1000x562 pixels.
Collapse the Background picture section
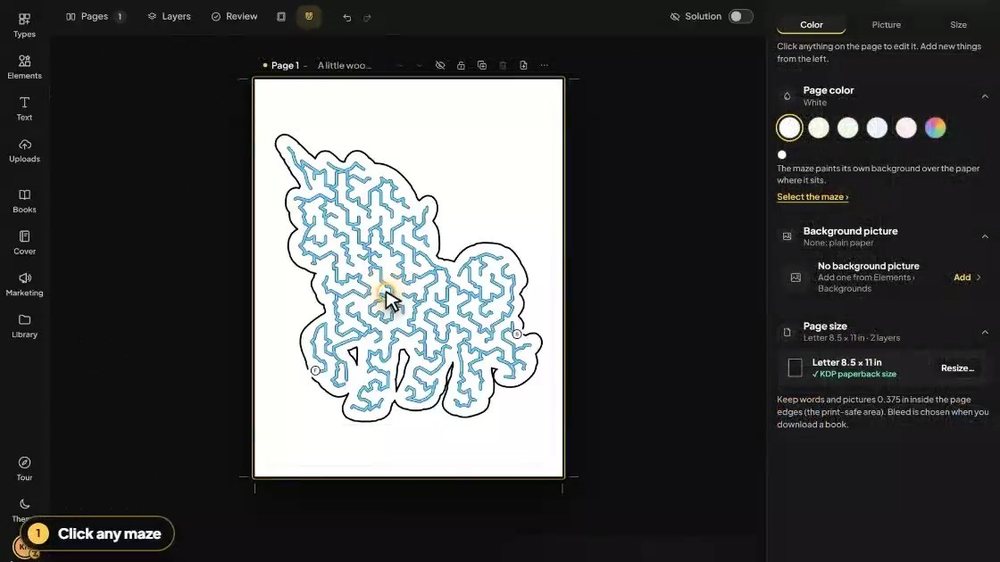coord(985,237)
